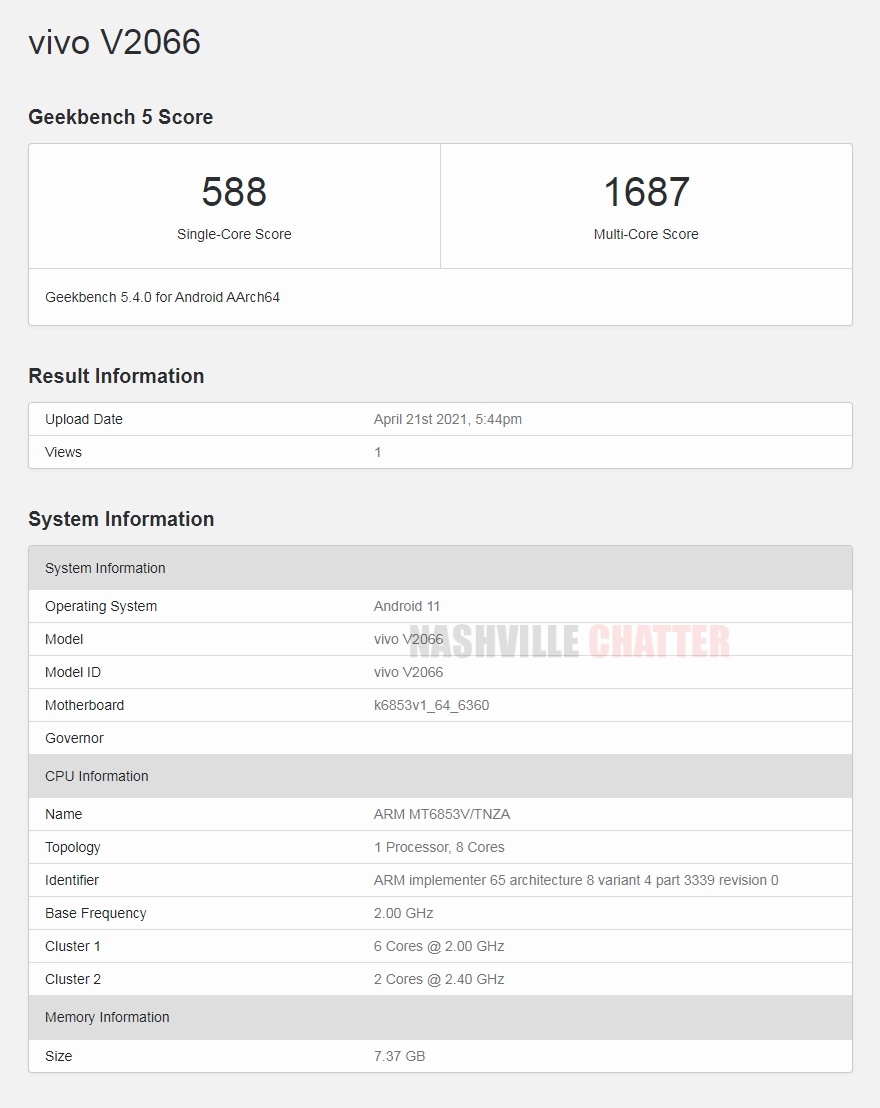Click the "Result Information" section heading

pyautogui.click(x=115, y=376)
